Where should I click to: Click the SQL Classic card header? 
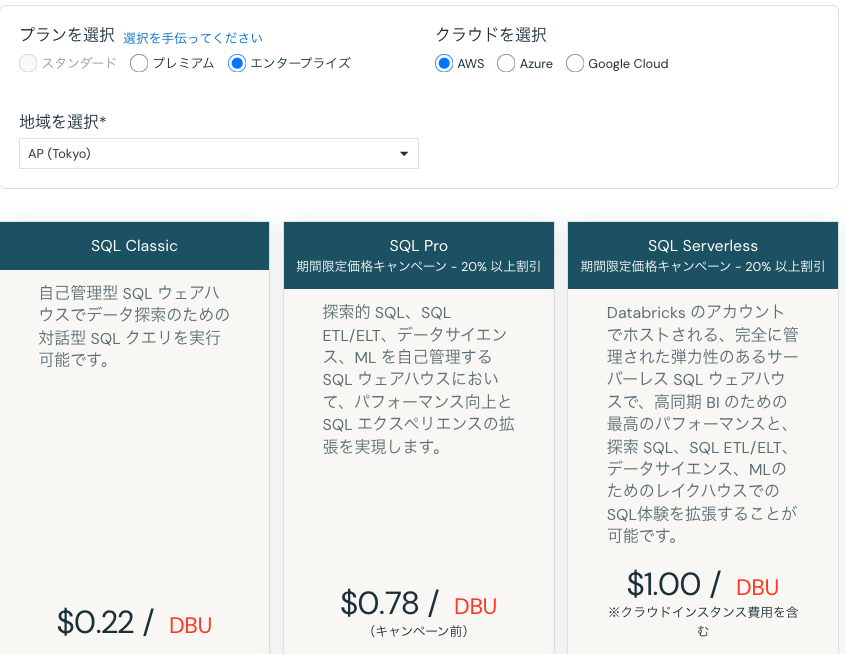coord(134,245)
